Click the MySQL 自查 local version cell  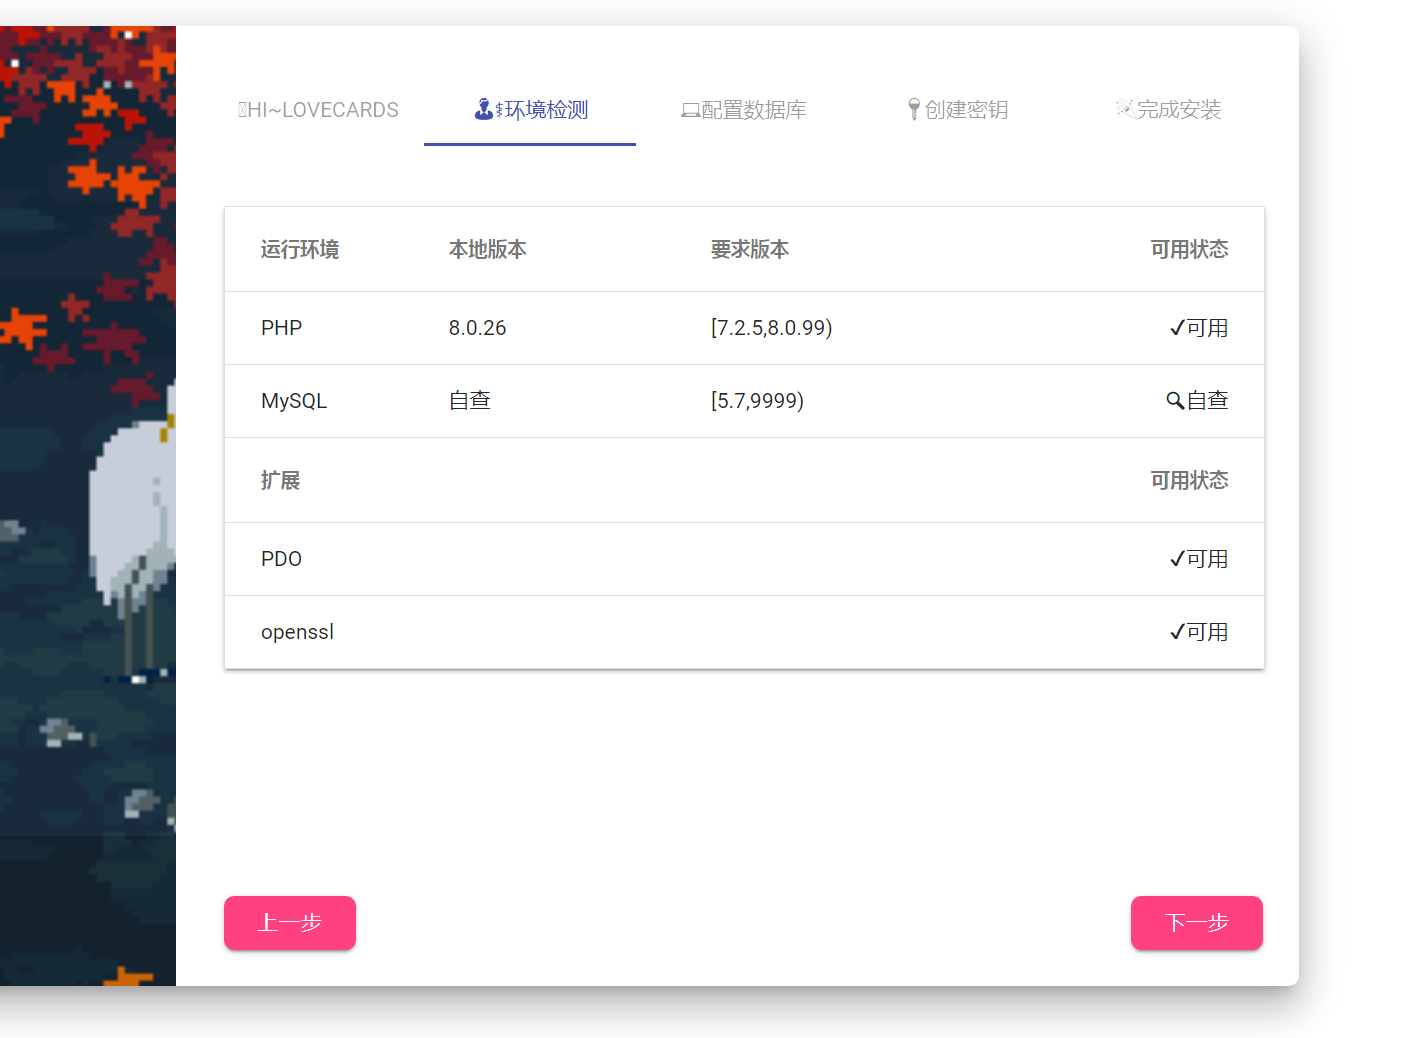click(x=469, y=401)
